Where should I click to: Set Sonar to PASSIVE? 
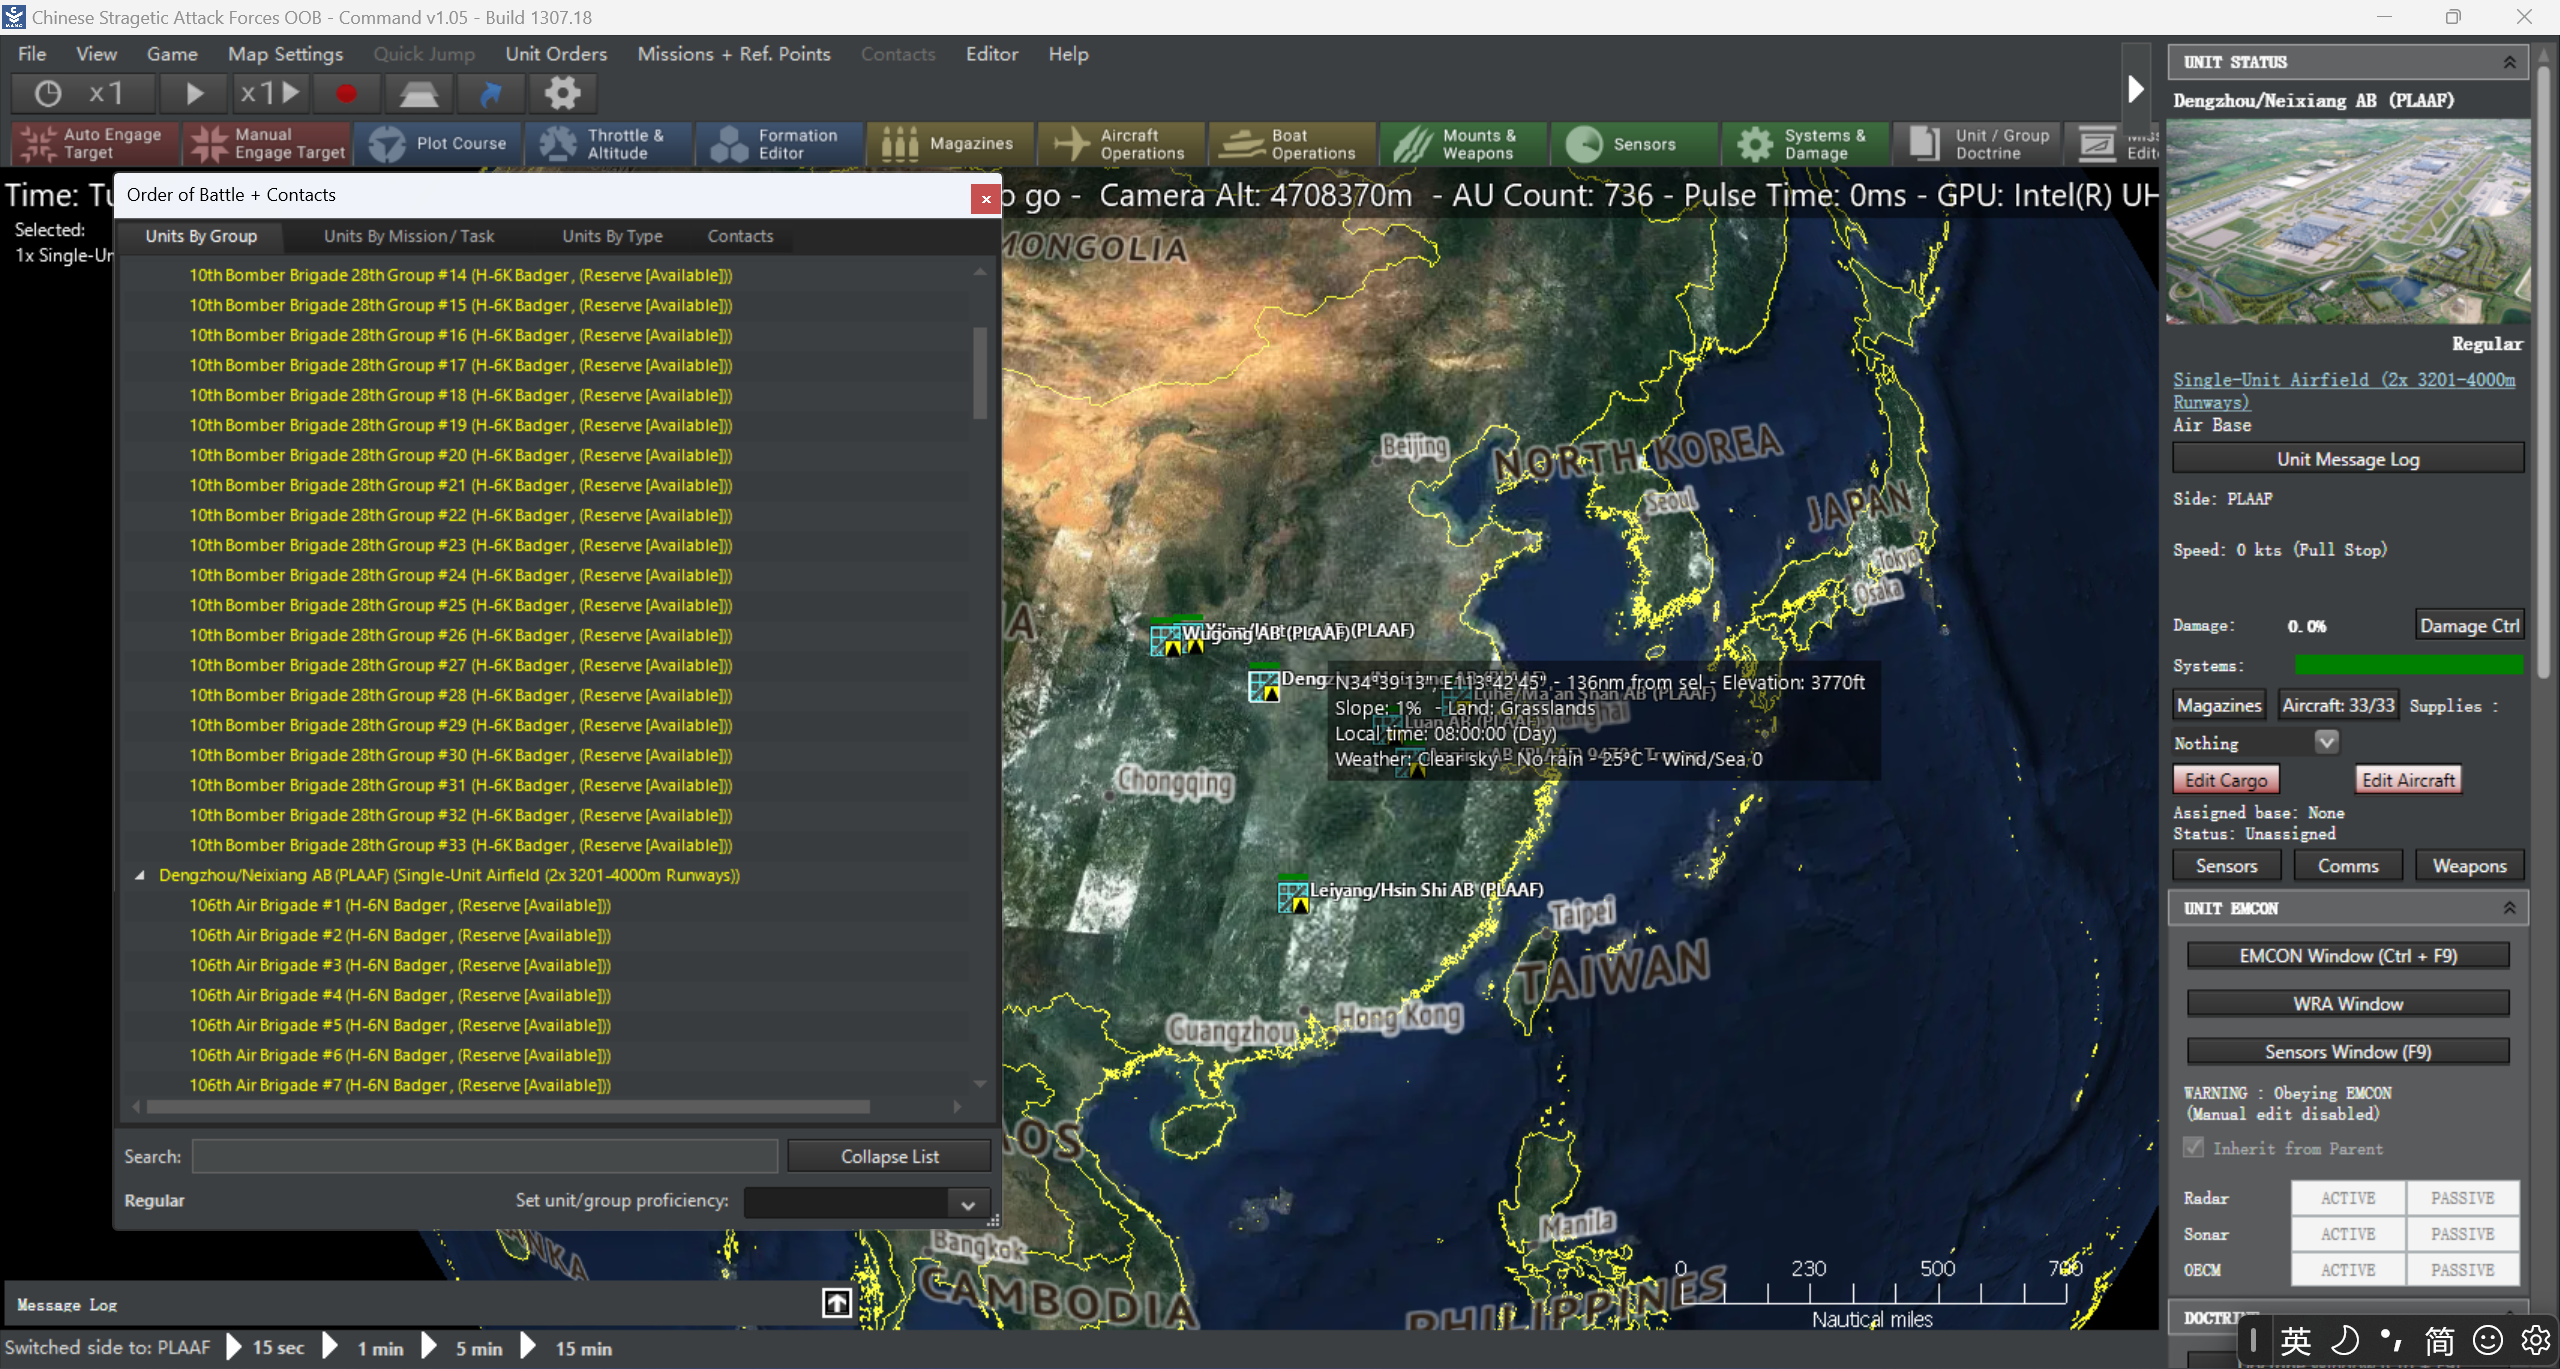tap(2462, 1234)
